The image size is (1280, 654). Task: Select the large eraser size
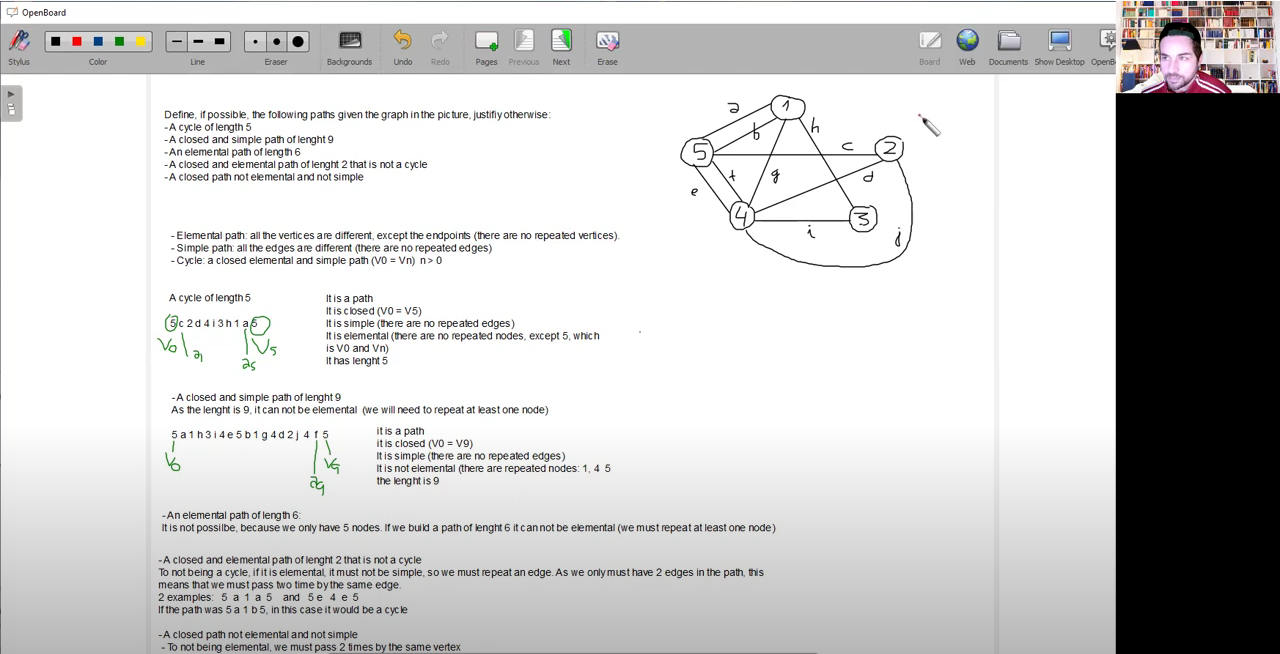click(x=298, y=41)
